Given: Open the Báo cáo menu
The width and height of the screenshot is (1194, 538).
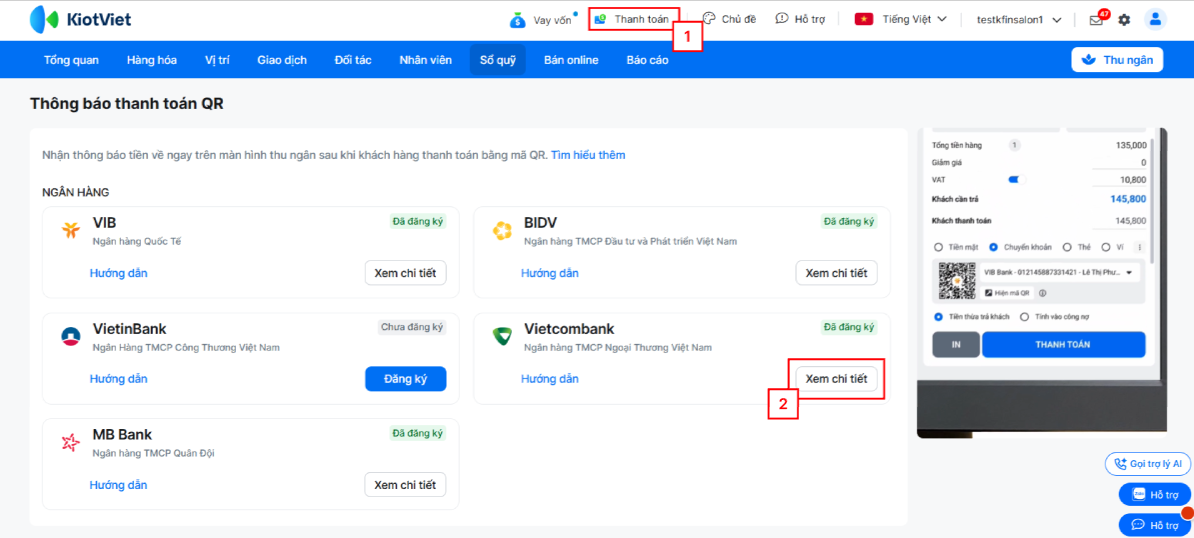Looking at the screenshot, I should (647, 60).
